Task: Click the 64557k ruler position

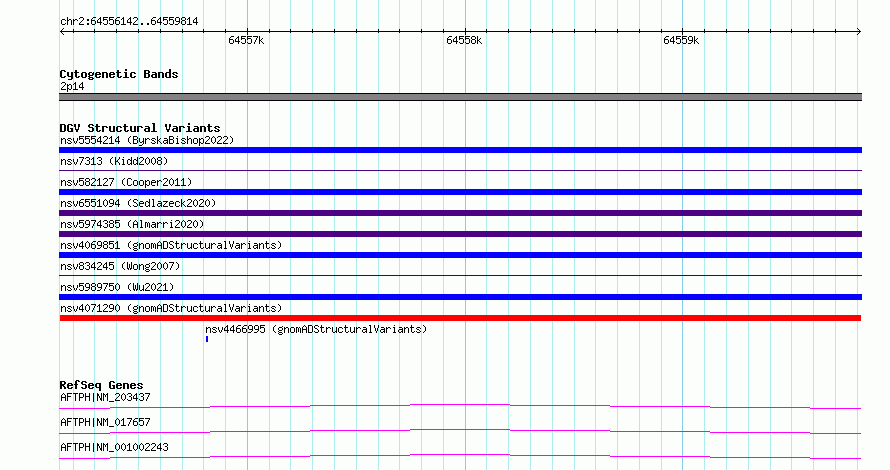Action: 246,40
